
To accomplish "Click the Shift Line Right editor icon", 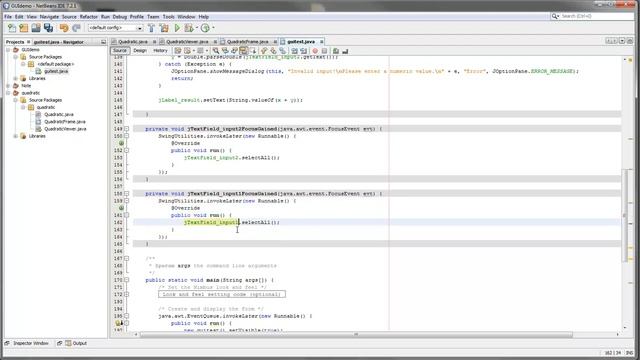I will [304, 51].
